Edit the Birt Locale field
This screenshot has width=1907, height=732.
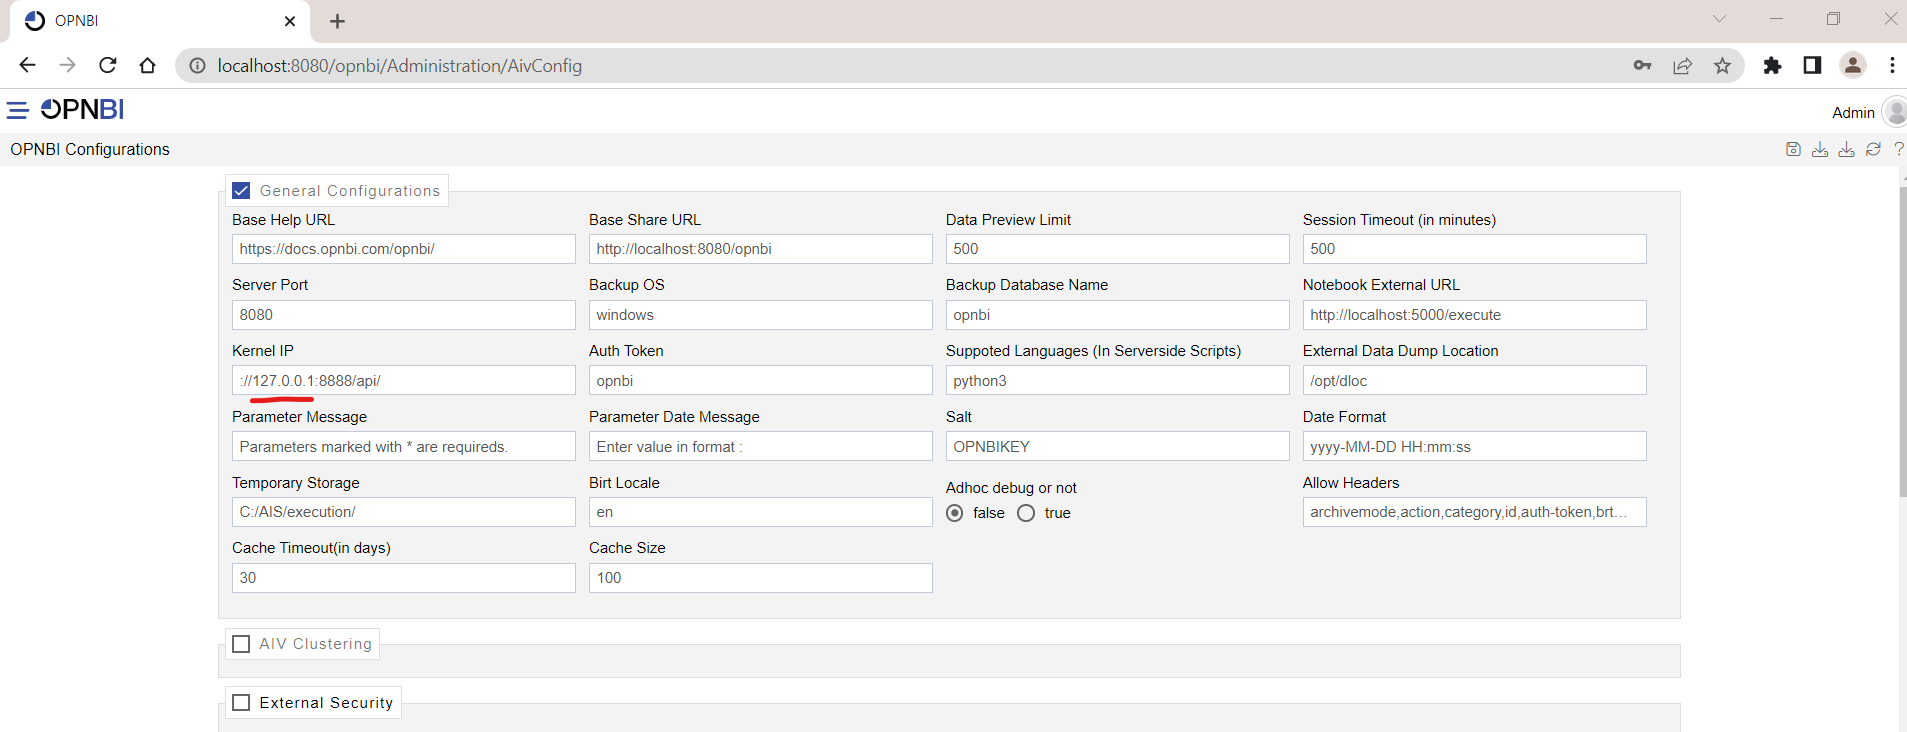coord(761,512)
